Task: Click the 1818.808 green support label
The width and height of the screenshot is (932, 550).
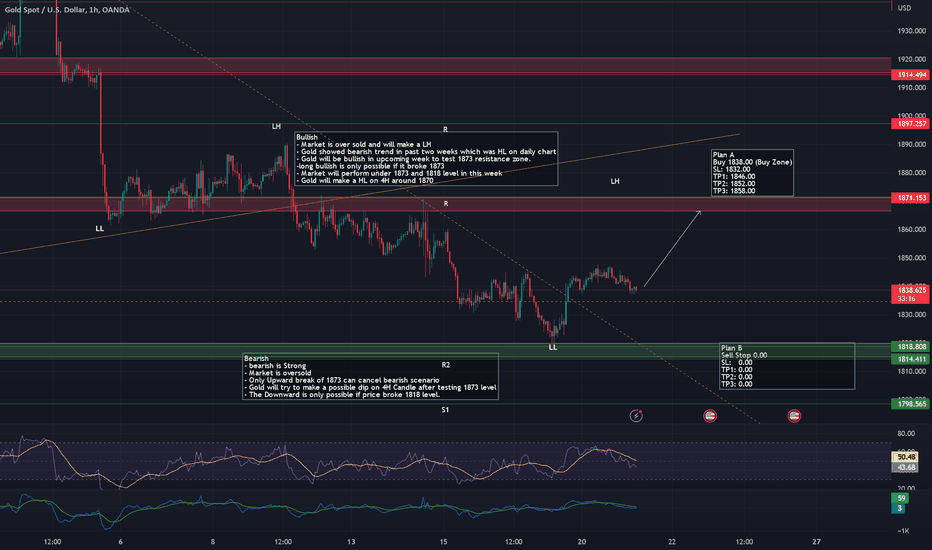Action: 911,346
